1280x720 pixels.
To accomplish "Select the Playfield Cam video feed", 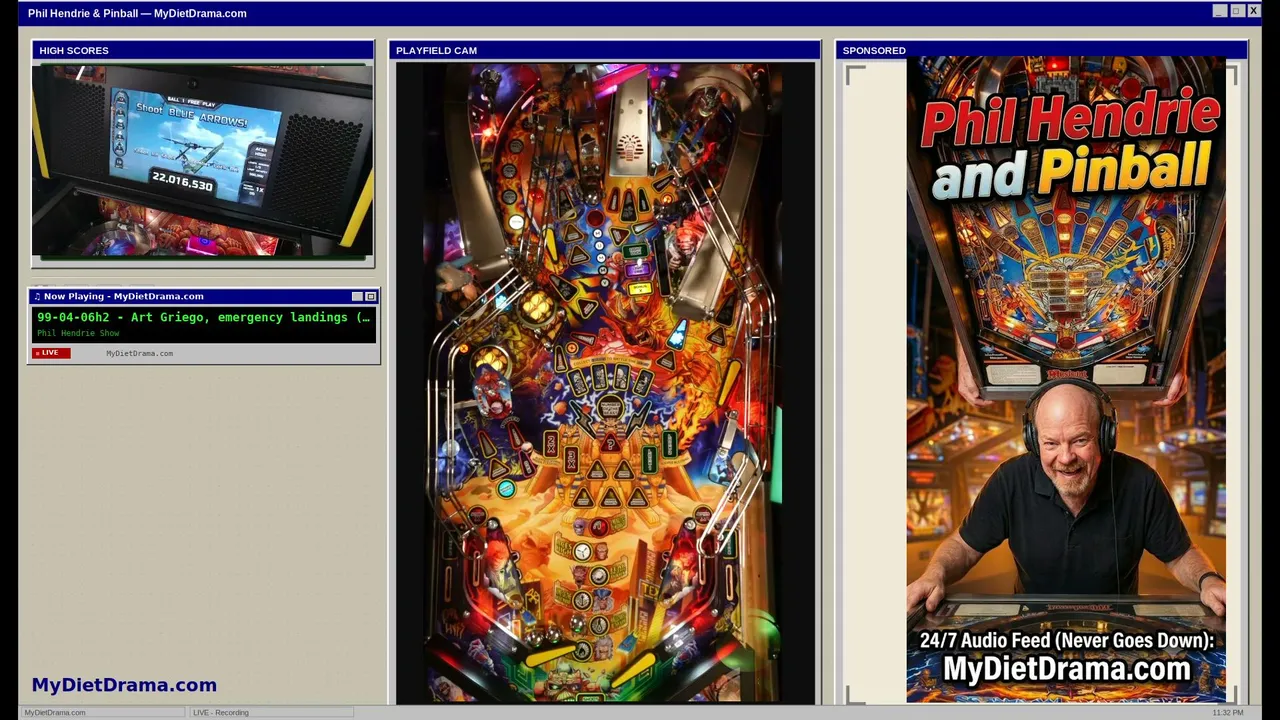I will coord(605,383).
